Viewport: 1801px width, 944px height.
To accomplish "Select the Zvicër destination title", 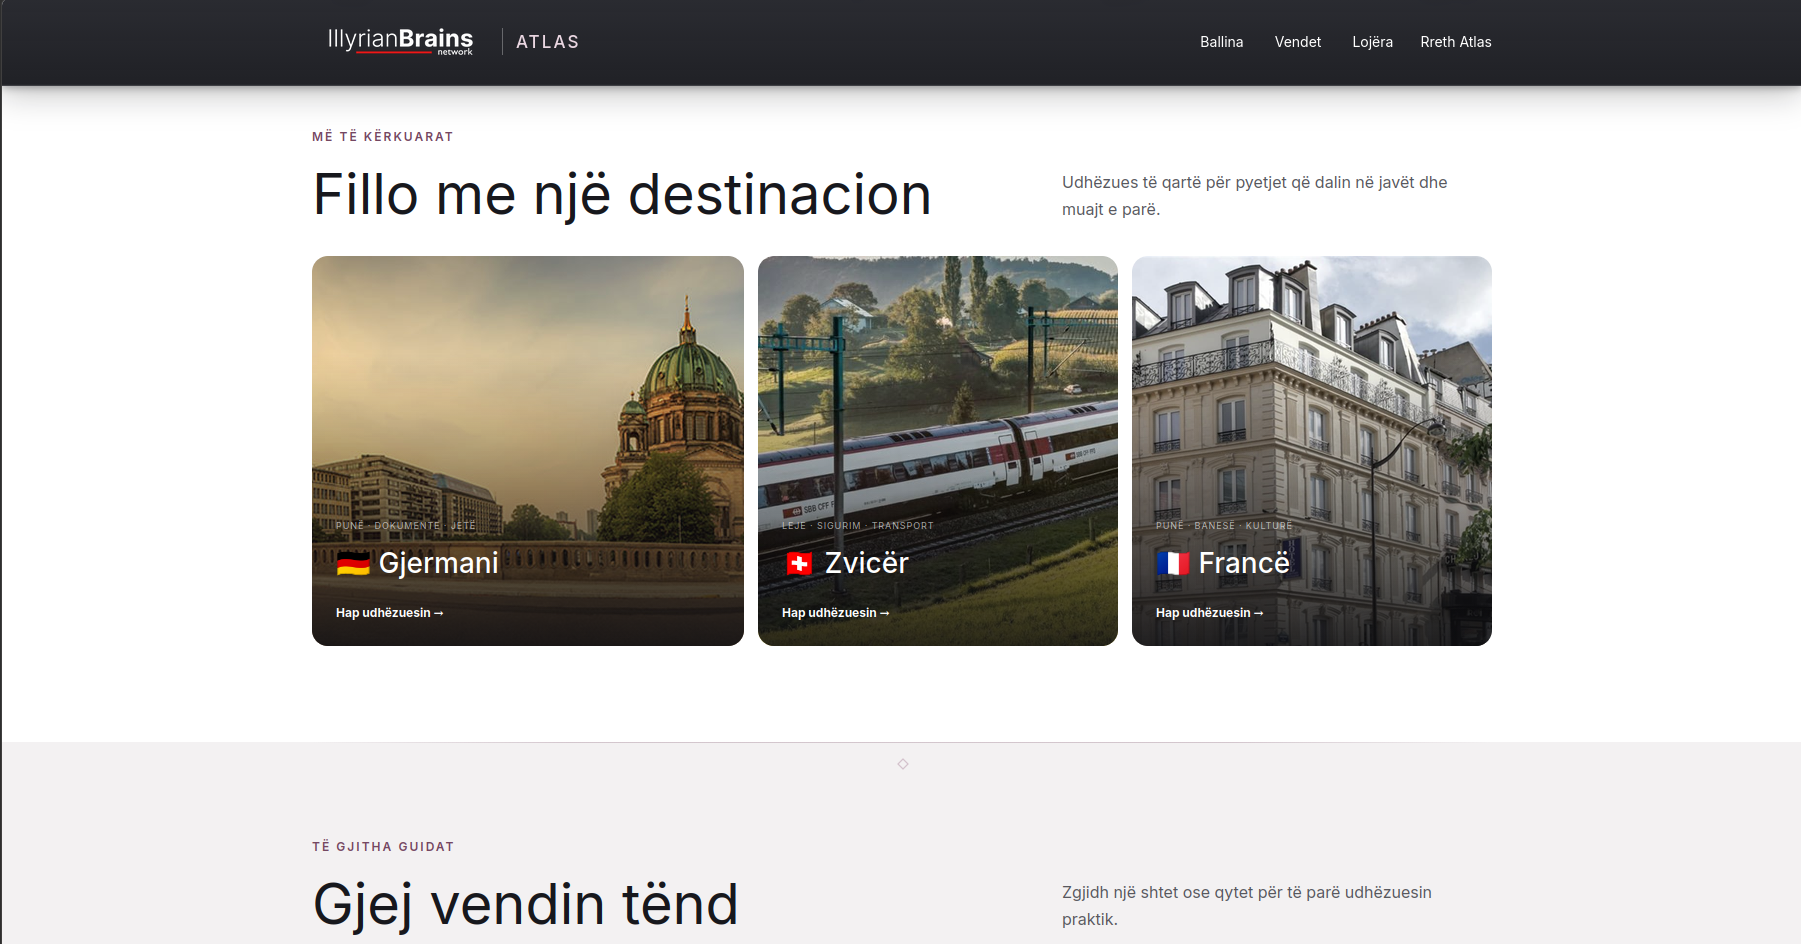I will pyautogui.click(x=867, y=563).
